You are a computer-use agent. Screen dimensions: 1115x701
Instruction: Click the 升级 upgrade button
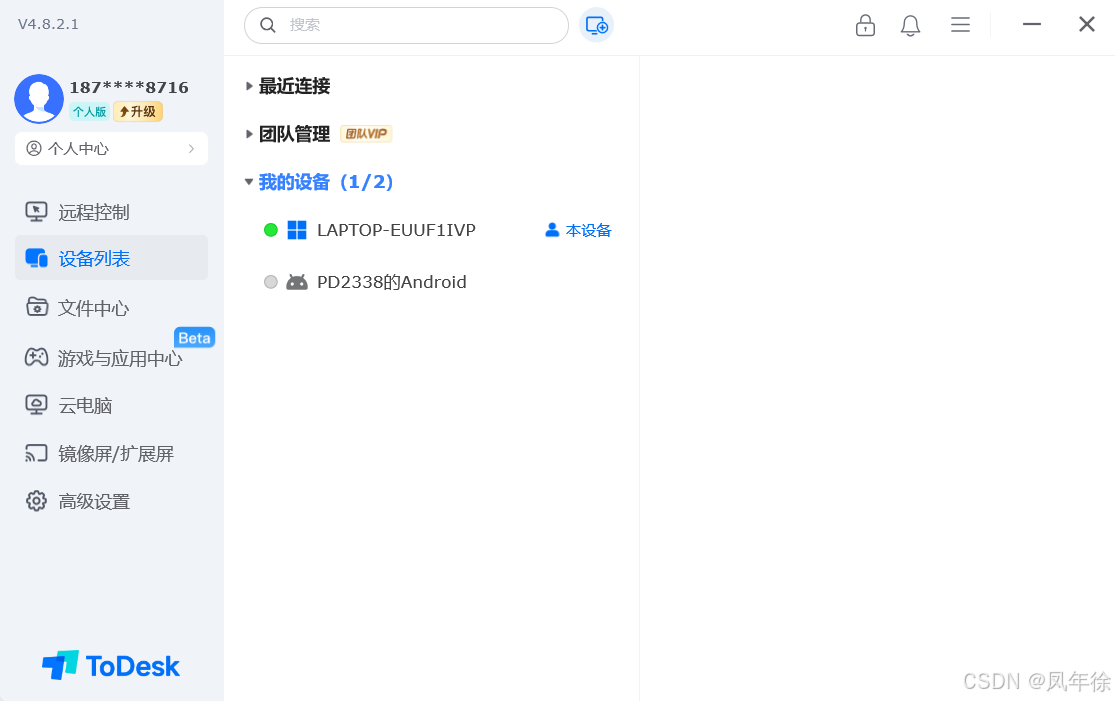pos(138,112)
